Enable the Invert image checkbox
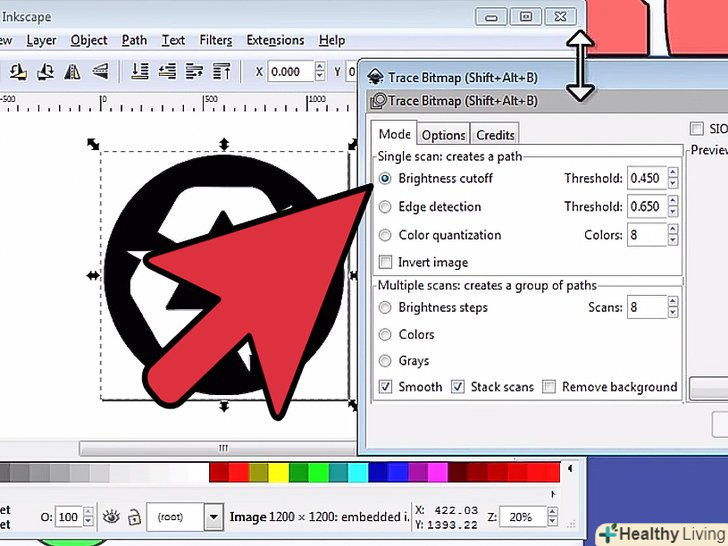This screenshot has width=728, height=546. pos(385,262)
